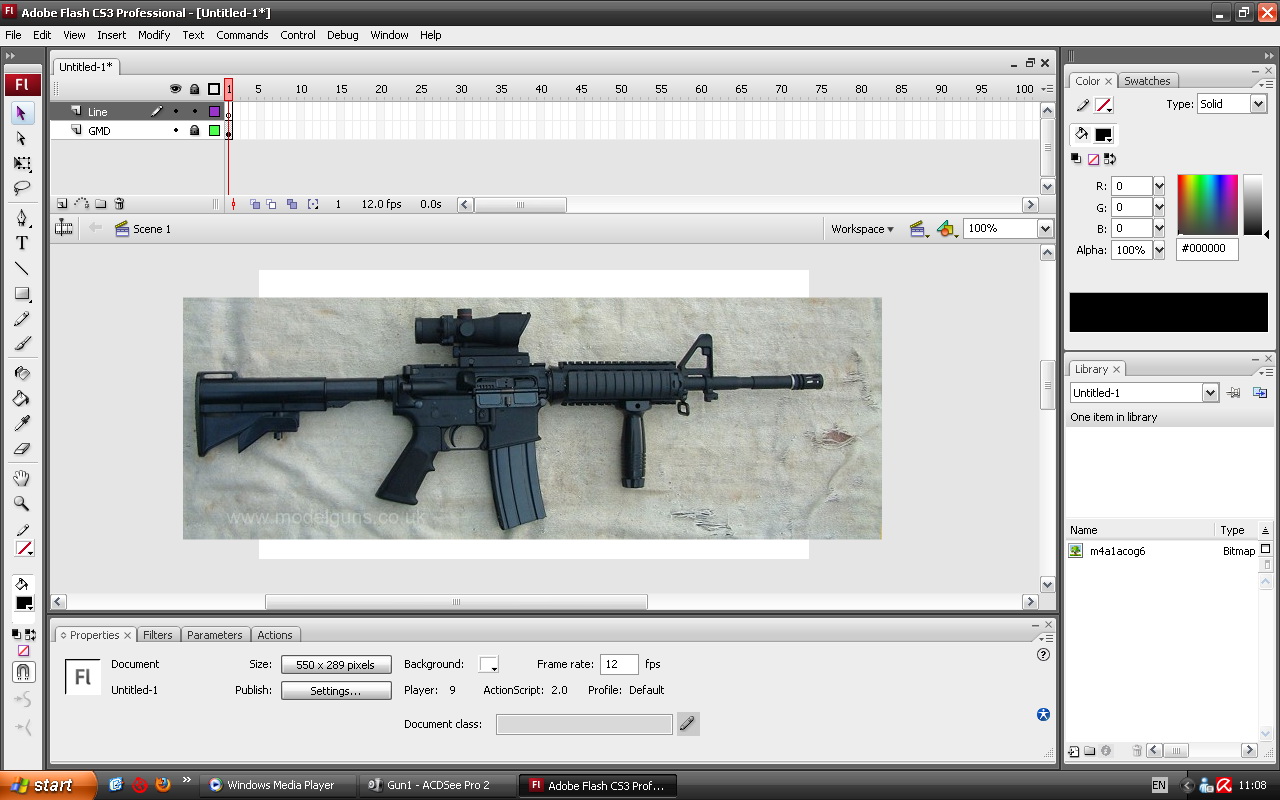Expand the stage zoom percentage dropdown

(x=1045, y=229)
